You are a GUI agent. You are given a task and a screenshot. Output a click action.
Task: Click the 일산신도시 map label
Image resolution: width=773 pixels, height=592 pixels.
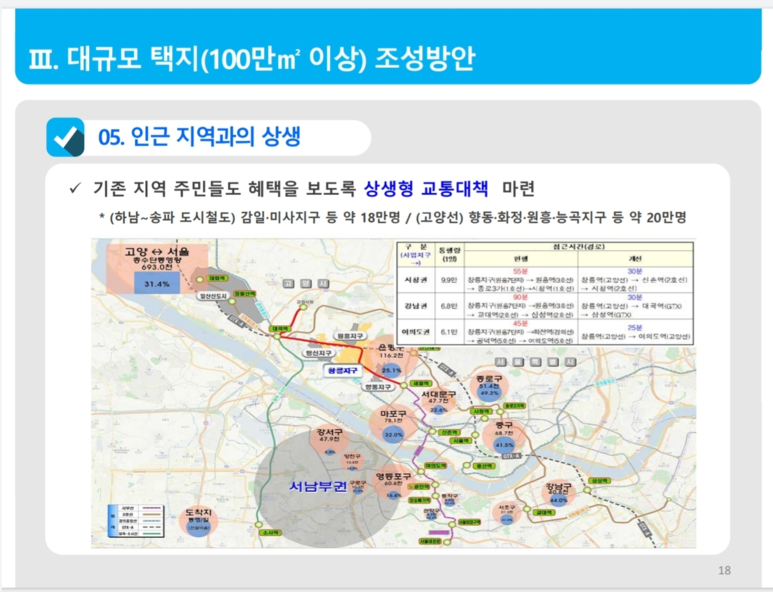(x=213, y=296)
